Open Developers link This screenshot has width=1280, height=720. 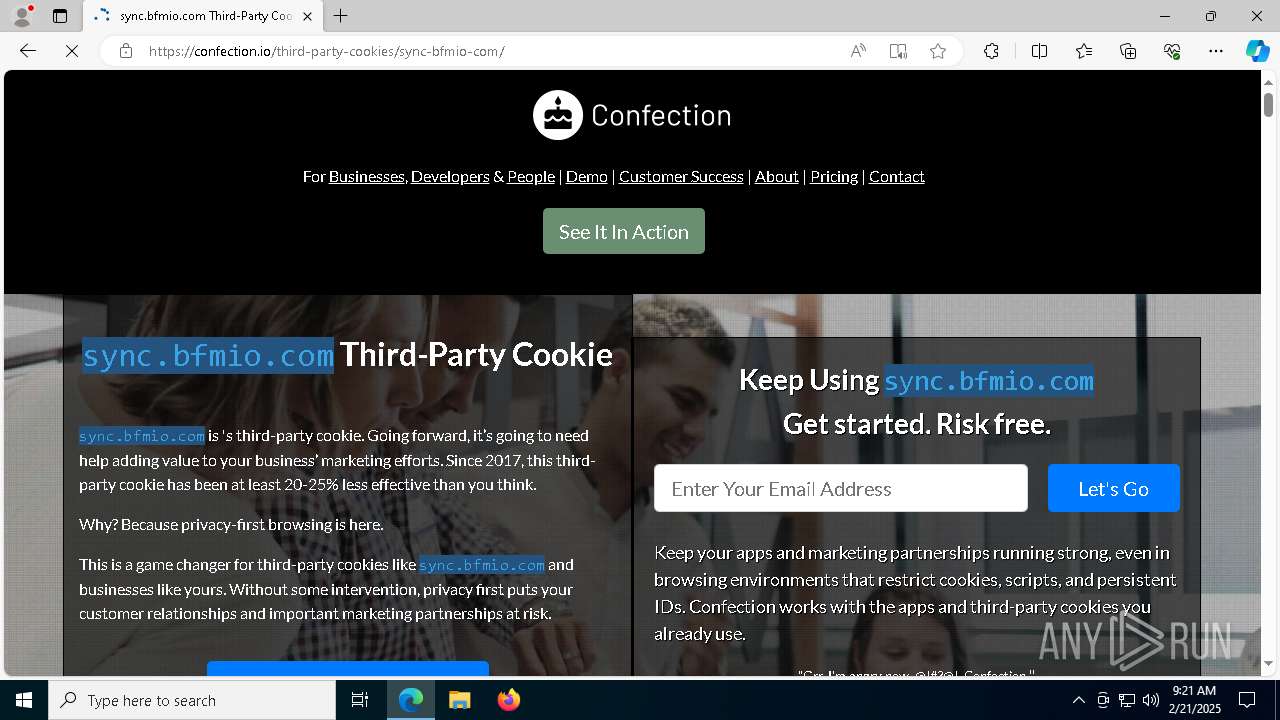tap(450, 176)
